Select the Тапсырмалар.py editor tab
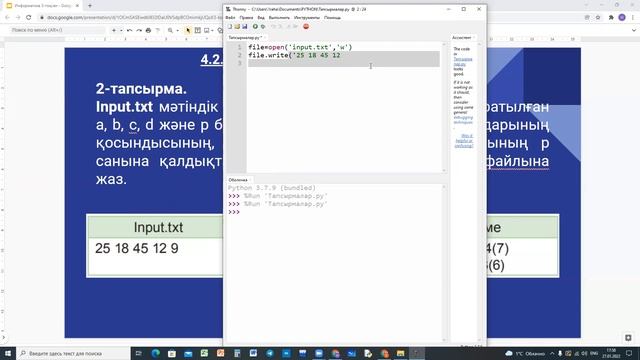Viewport: 640px width, 360px height. coord(245,38)
